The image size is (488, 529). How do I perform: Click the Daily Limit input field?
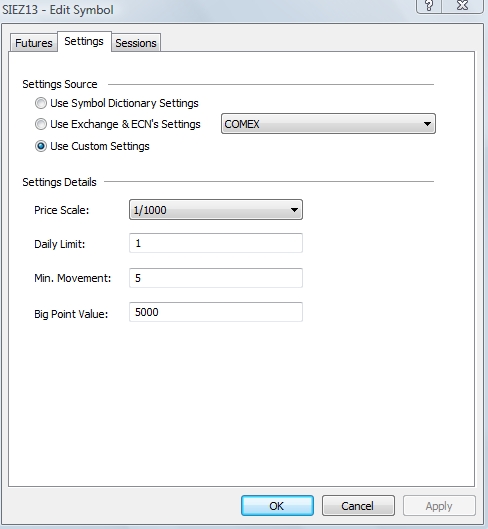tap(216, 243)
